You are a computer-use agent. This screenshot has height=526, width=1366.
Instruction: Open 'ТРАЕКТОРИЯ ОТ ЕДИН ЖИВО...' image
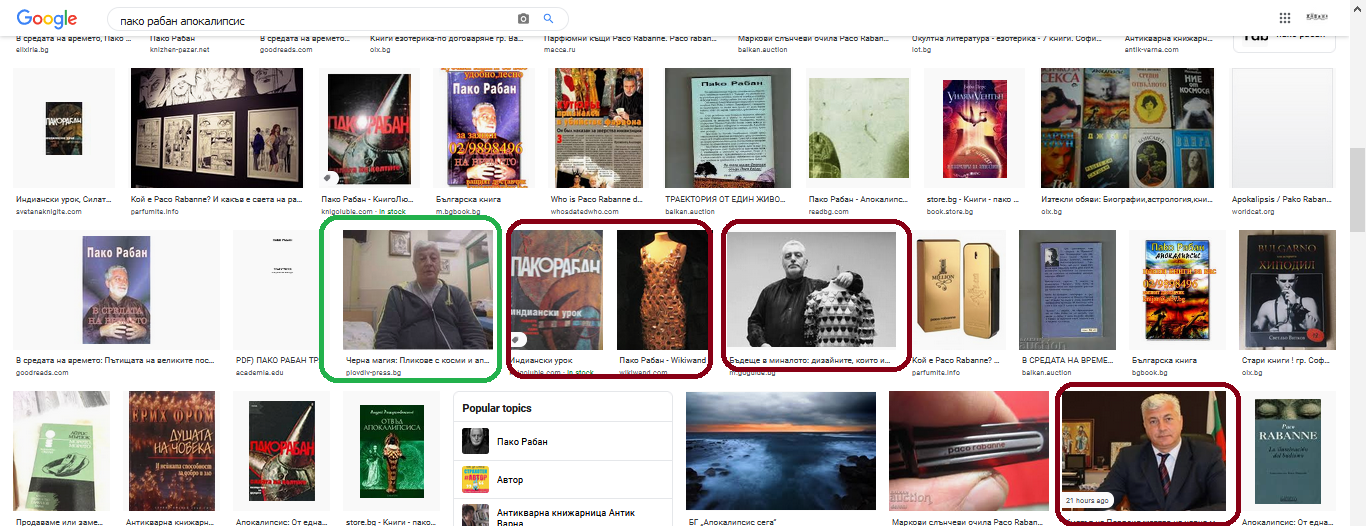(x=728, y=128)
